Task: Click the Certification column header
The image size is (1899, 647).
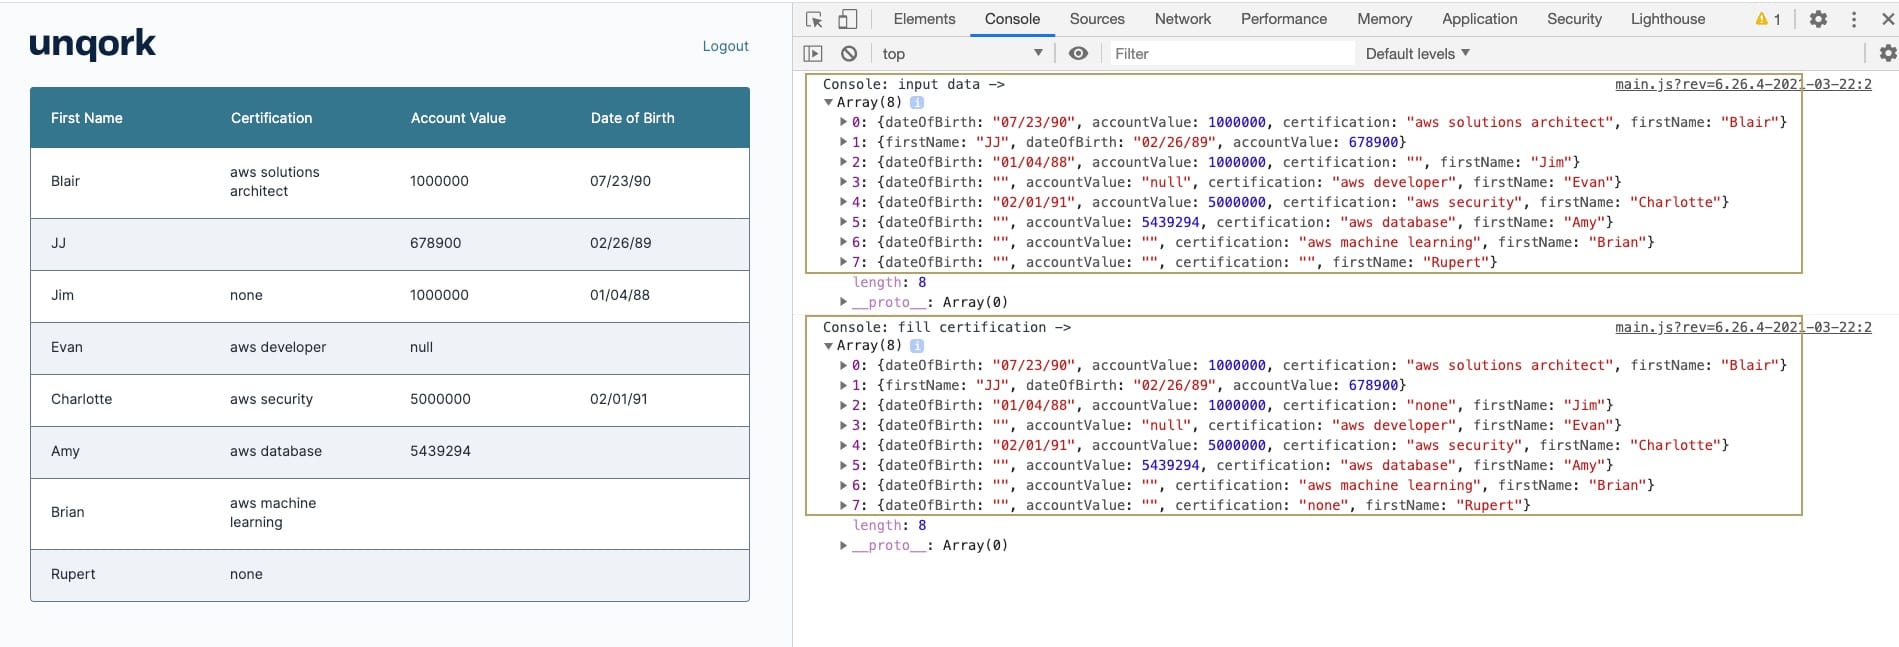Action: [x=271, y=118]
